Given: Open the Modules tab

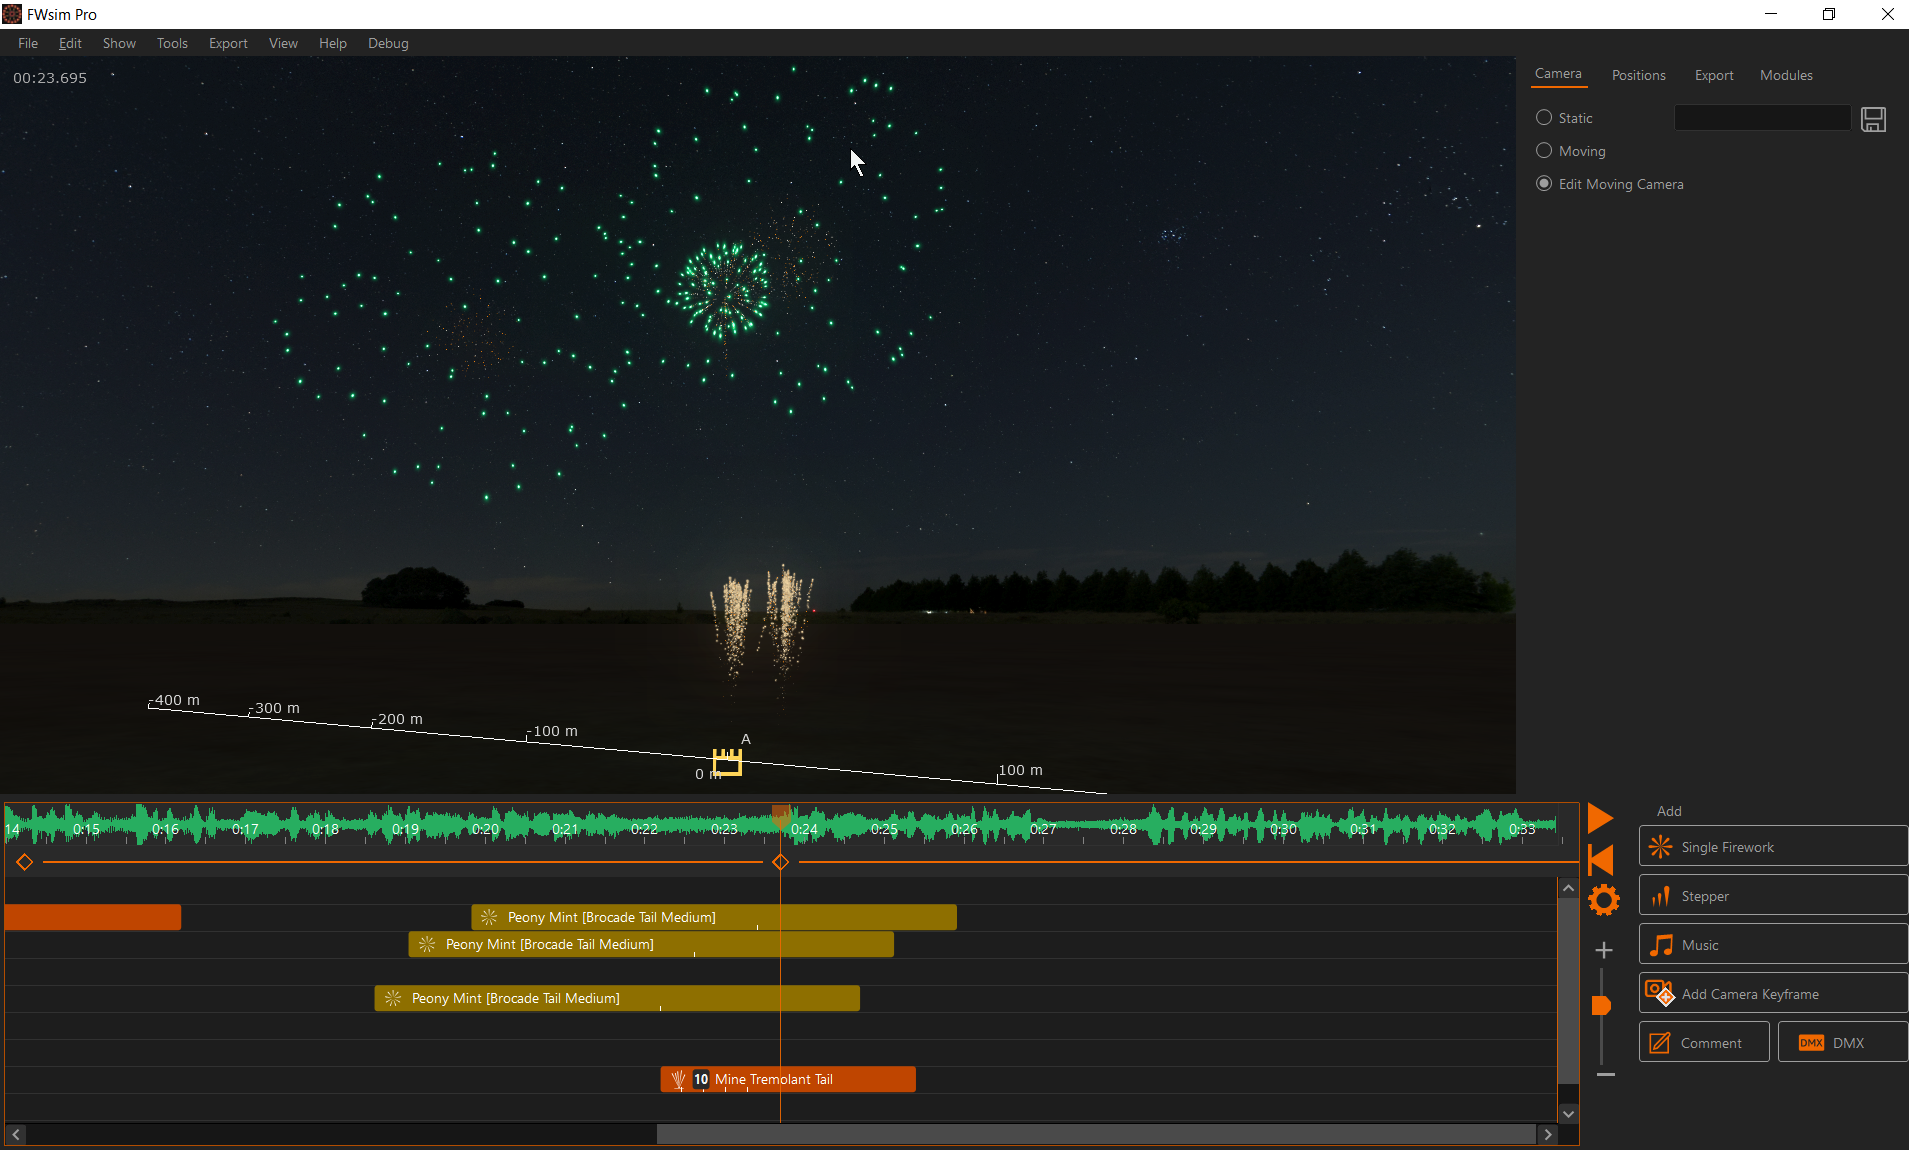Looking at the screenshot, I should [1785, 75].
